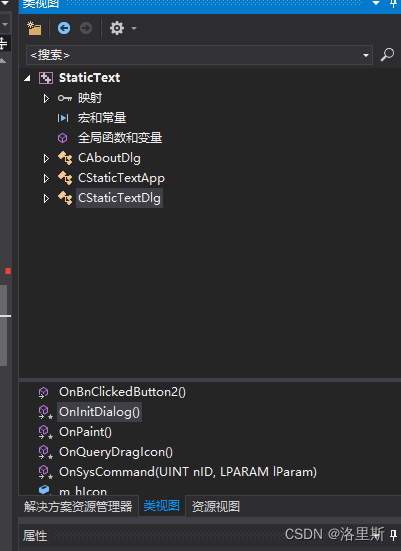
Task: Click the CStaticTextDlg class icon
Action: [65, 198]
